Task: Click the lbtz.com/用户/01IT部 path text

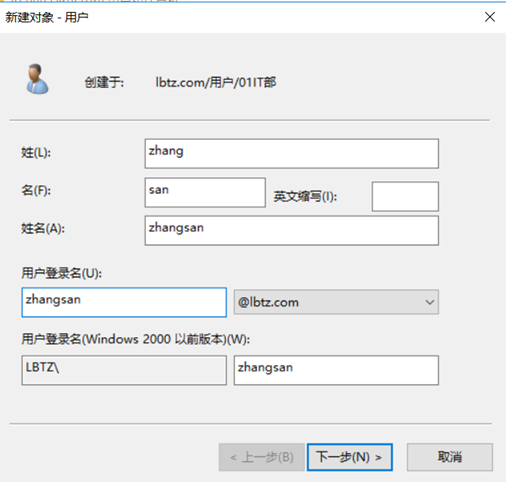Action: coord(216,82)
